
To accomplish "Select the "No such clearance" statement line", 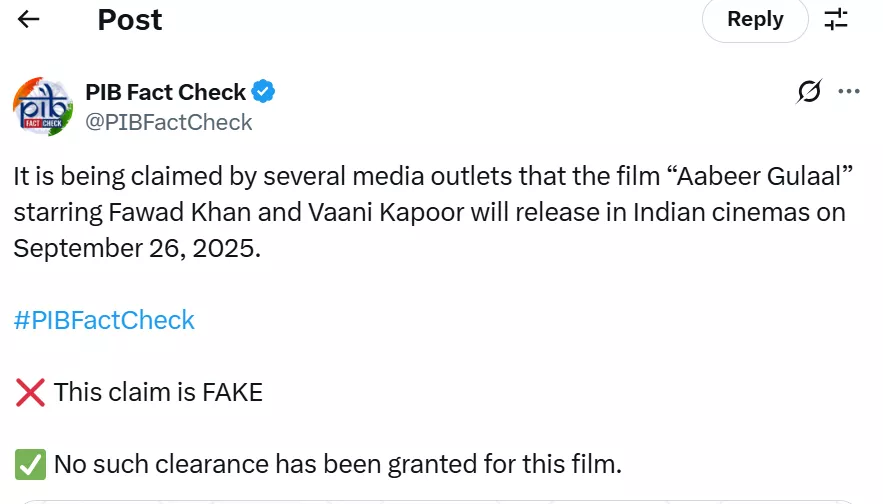I will pos(337,464).
